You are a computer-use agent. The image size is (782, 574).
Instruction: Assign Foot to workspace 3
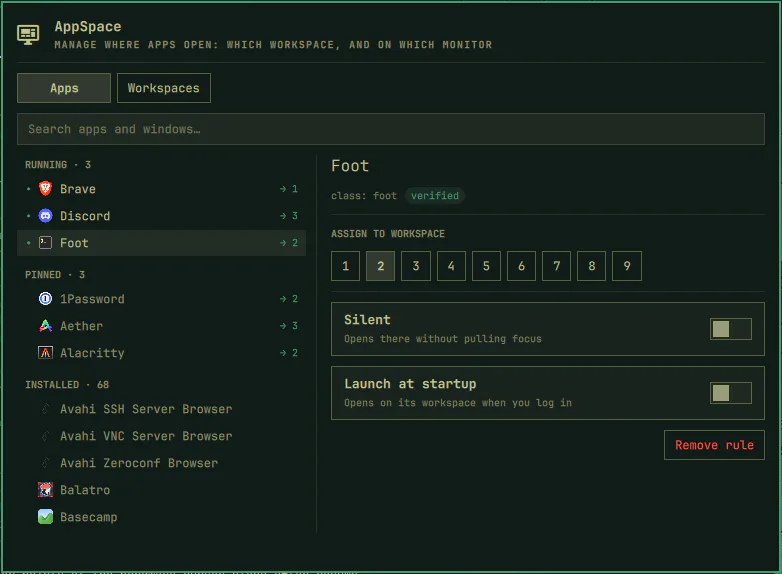[416, 266]
